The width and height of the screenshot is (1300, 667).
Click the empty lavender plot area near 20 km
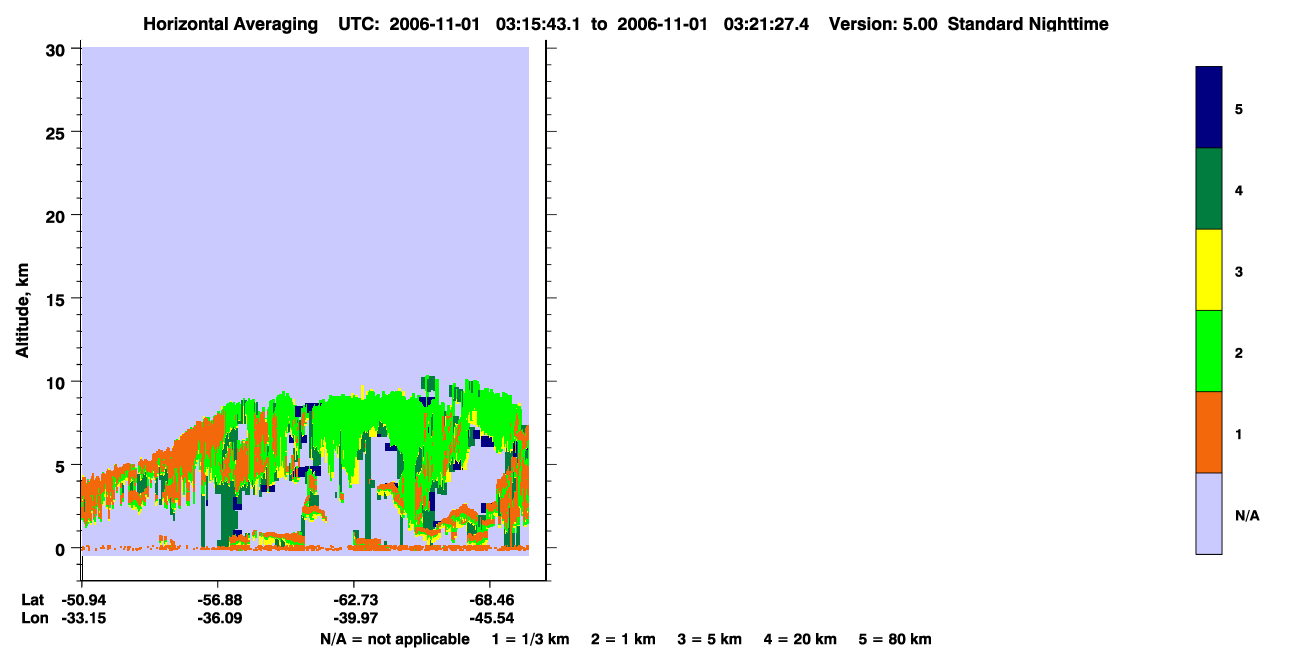click(x=305, y=216)
